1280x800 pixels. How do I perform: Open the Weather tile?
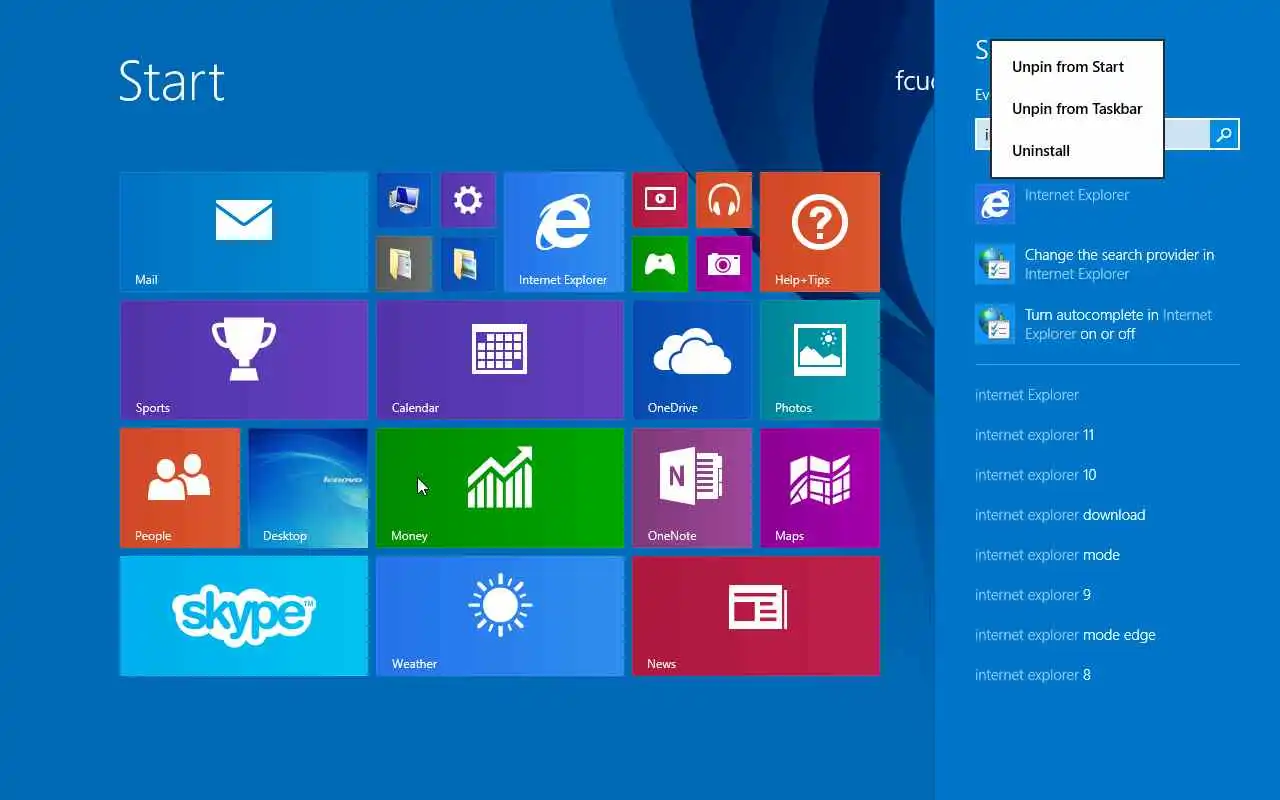tap(500, 616)
